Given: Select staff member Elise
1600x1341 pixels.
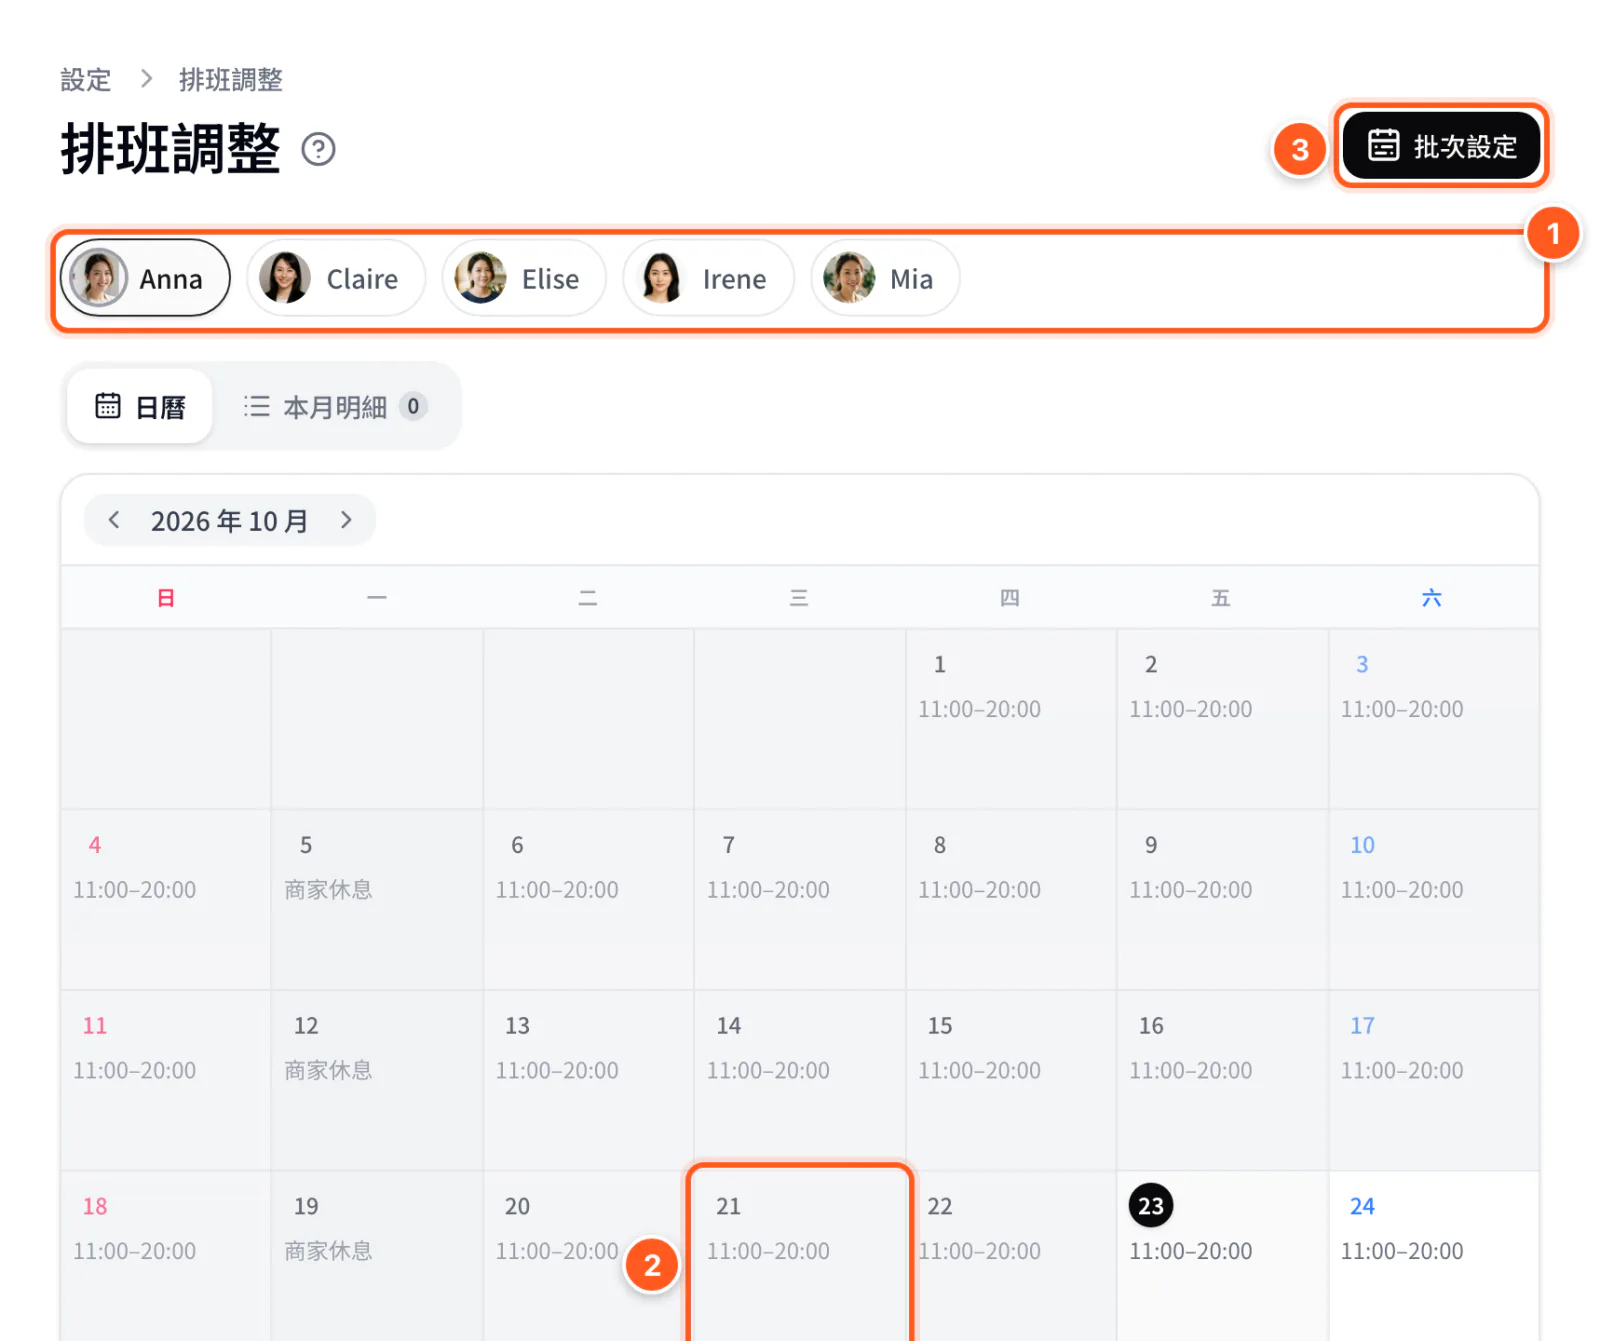Looking at the screenshot, I should pos(524,278).
